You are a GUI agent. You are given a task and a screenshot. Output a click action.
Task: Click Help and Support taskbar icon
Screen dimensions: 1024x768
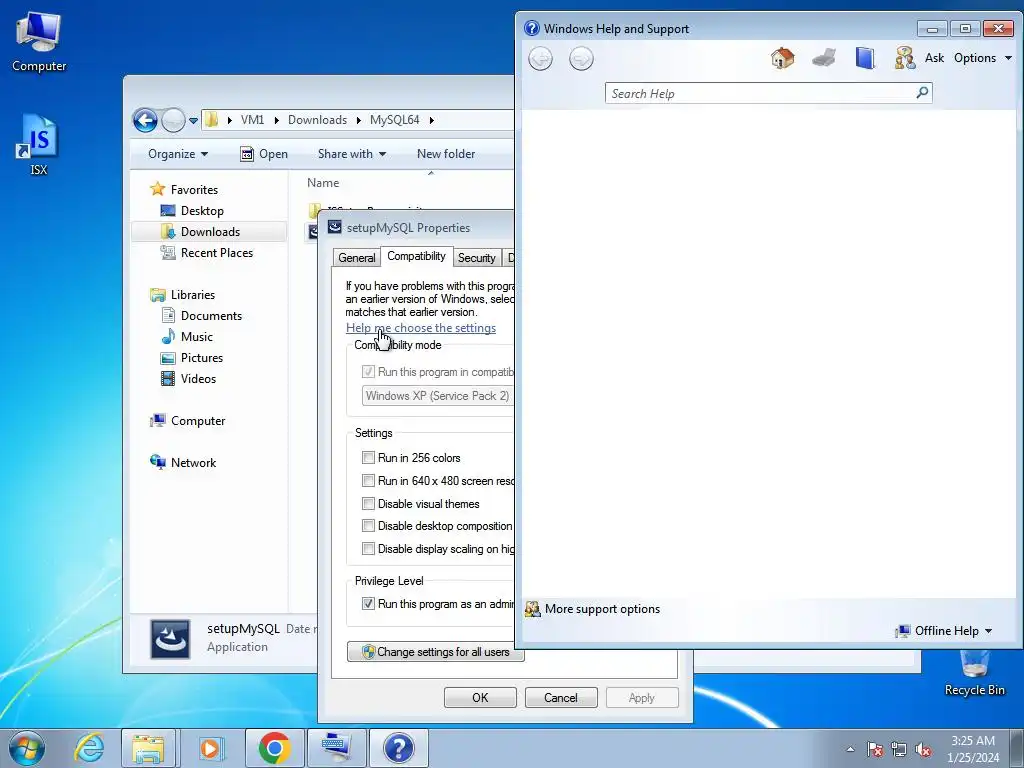click(398, 748)
